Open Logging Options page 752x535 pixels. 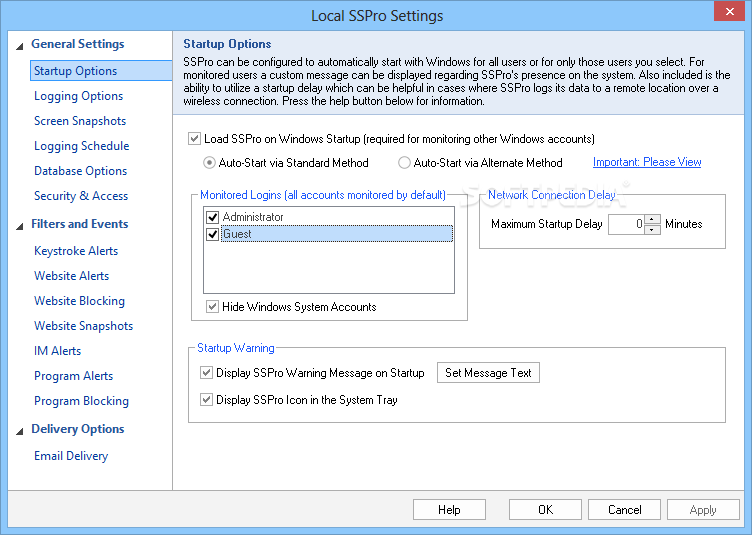point(78,96)
